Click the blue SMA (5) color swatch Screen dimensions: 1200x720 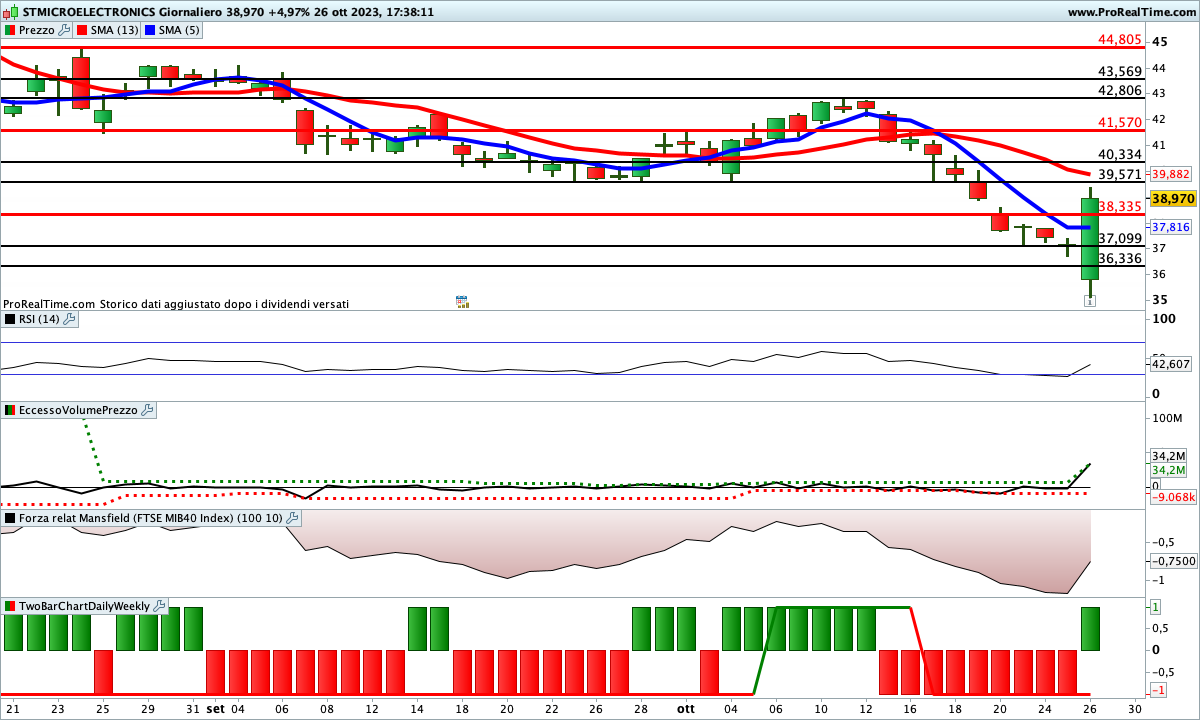pos(149,30)
